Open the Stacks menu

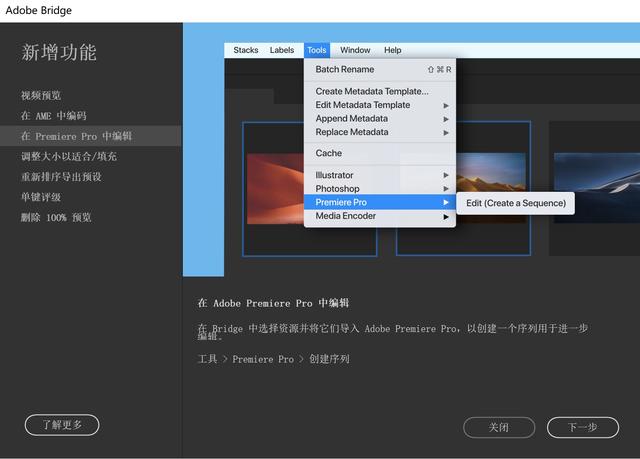point(246,50)
